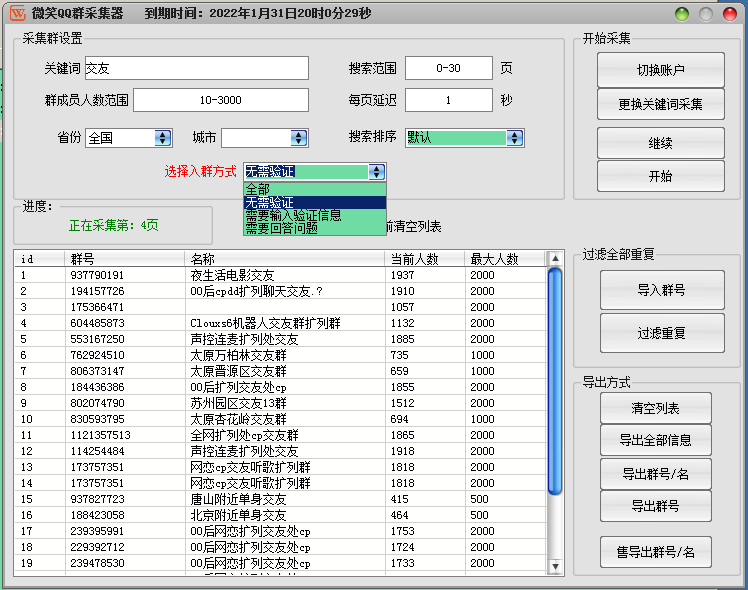Open the 搜索排序 sort dropdown
This screenshot has height=590, width=748.
(x=514, y=138)
